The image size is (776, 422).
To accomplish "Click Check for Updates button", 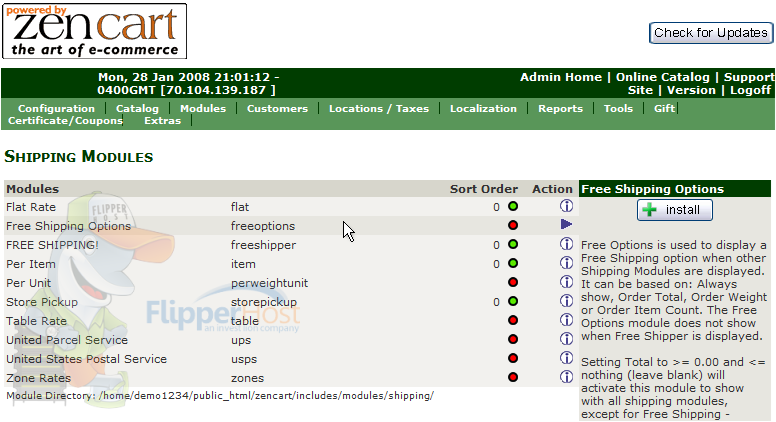I will [x=711, y=33].
